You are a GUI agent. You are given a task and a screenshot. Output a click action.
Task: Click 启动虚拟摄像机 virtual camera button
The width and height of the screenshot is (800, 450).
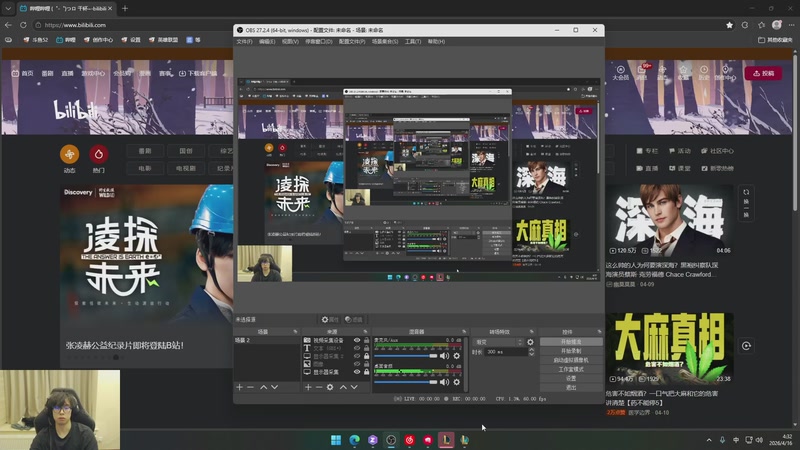(571, 360)
